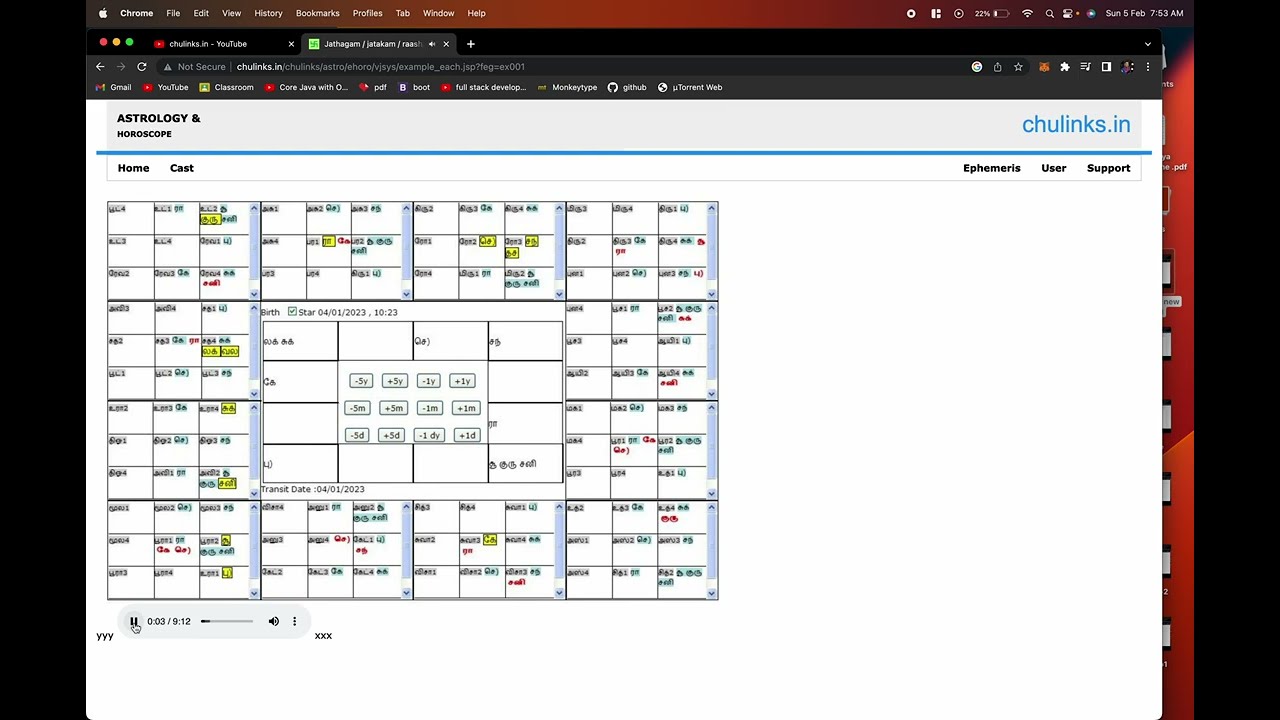Viewport: 1280px width, 720px height.
Task: Open Spotlight search in menu bar
Action: pyautogui.click(x=1049, y=13)
